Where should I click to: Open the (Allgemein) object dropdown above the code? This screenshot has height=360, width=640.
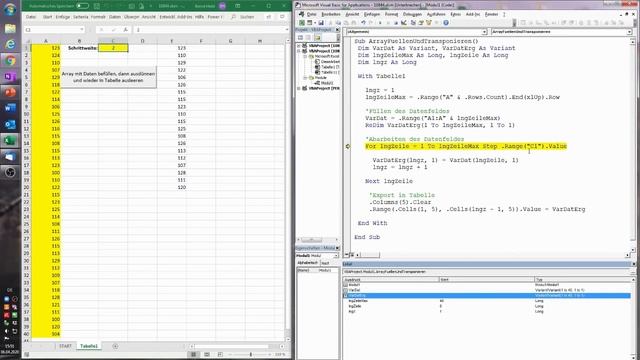(484, 32)
